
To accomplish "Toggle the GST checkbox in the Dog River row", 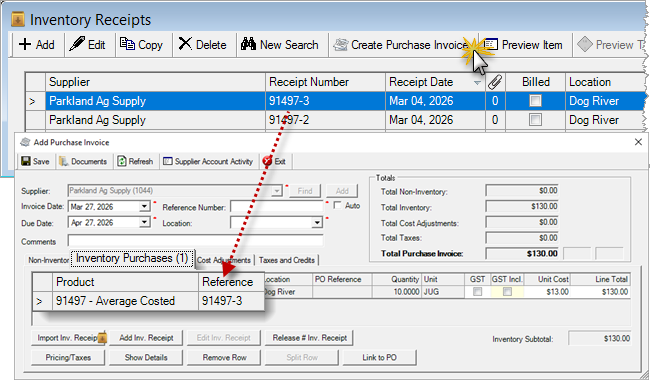I will (x=477, y=292).
